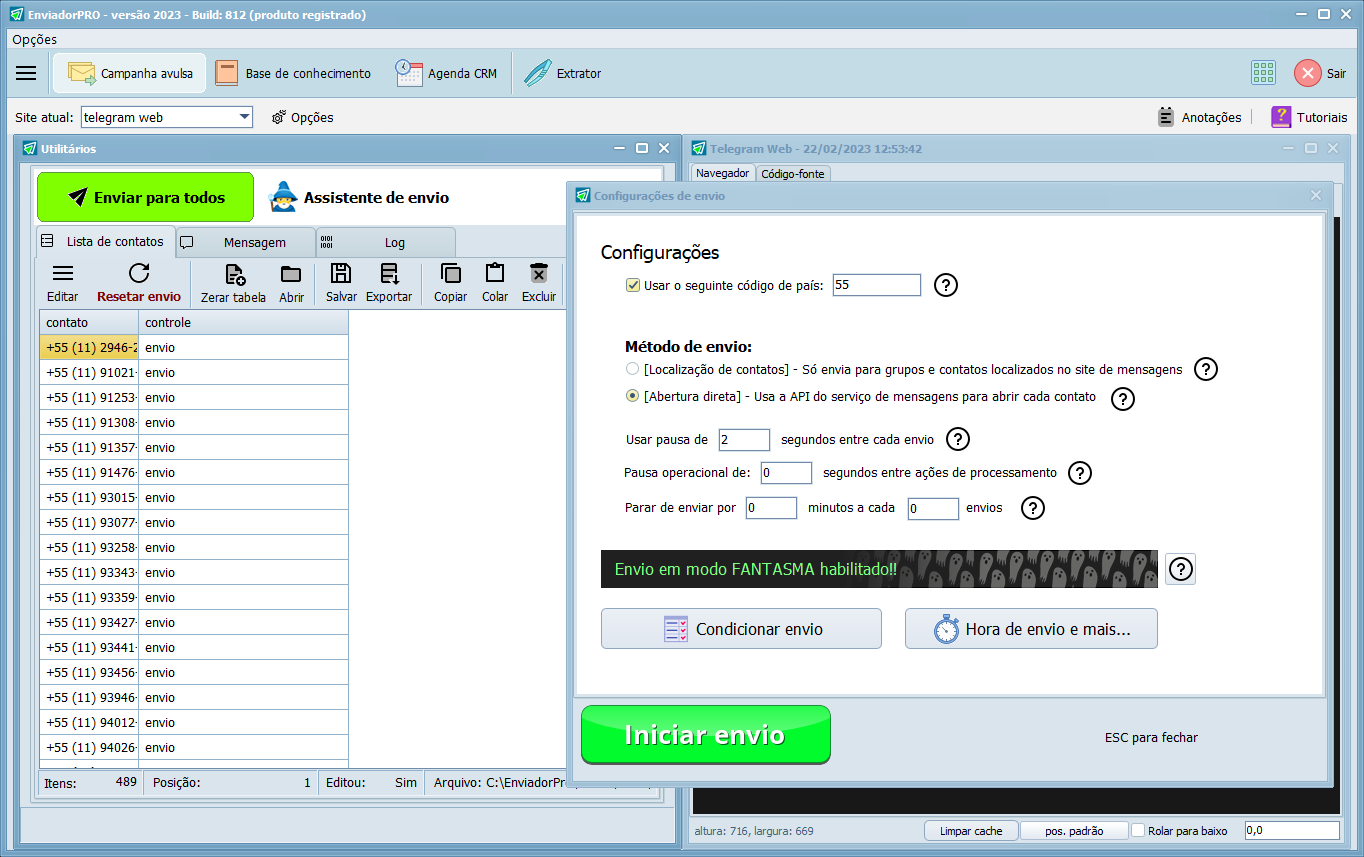The width and height of the screenshot is (1364, 857).
Task: Open help for Pausa operacional
Action: [1080, 473]
